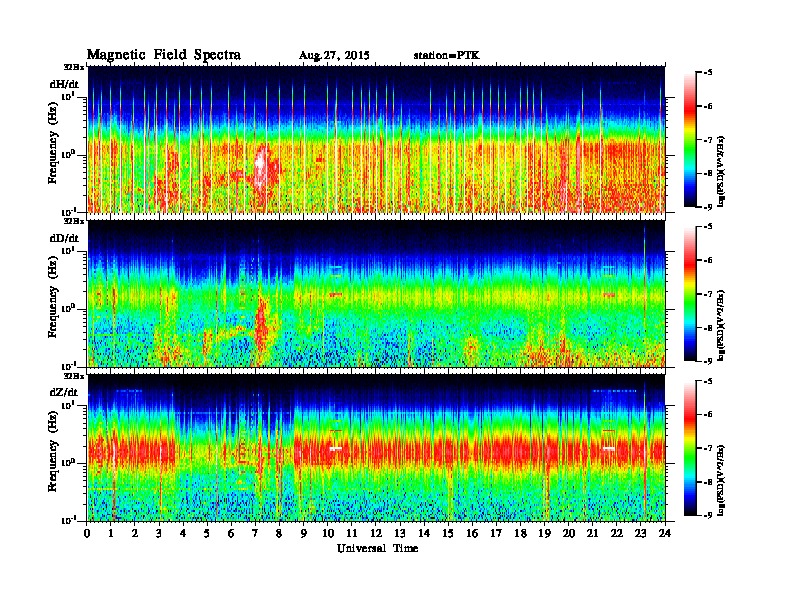Click the date 'Aug.27, 2015'
Screen dimensions: 792x612
click(334, 56)
